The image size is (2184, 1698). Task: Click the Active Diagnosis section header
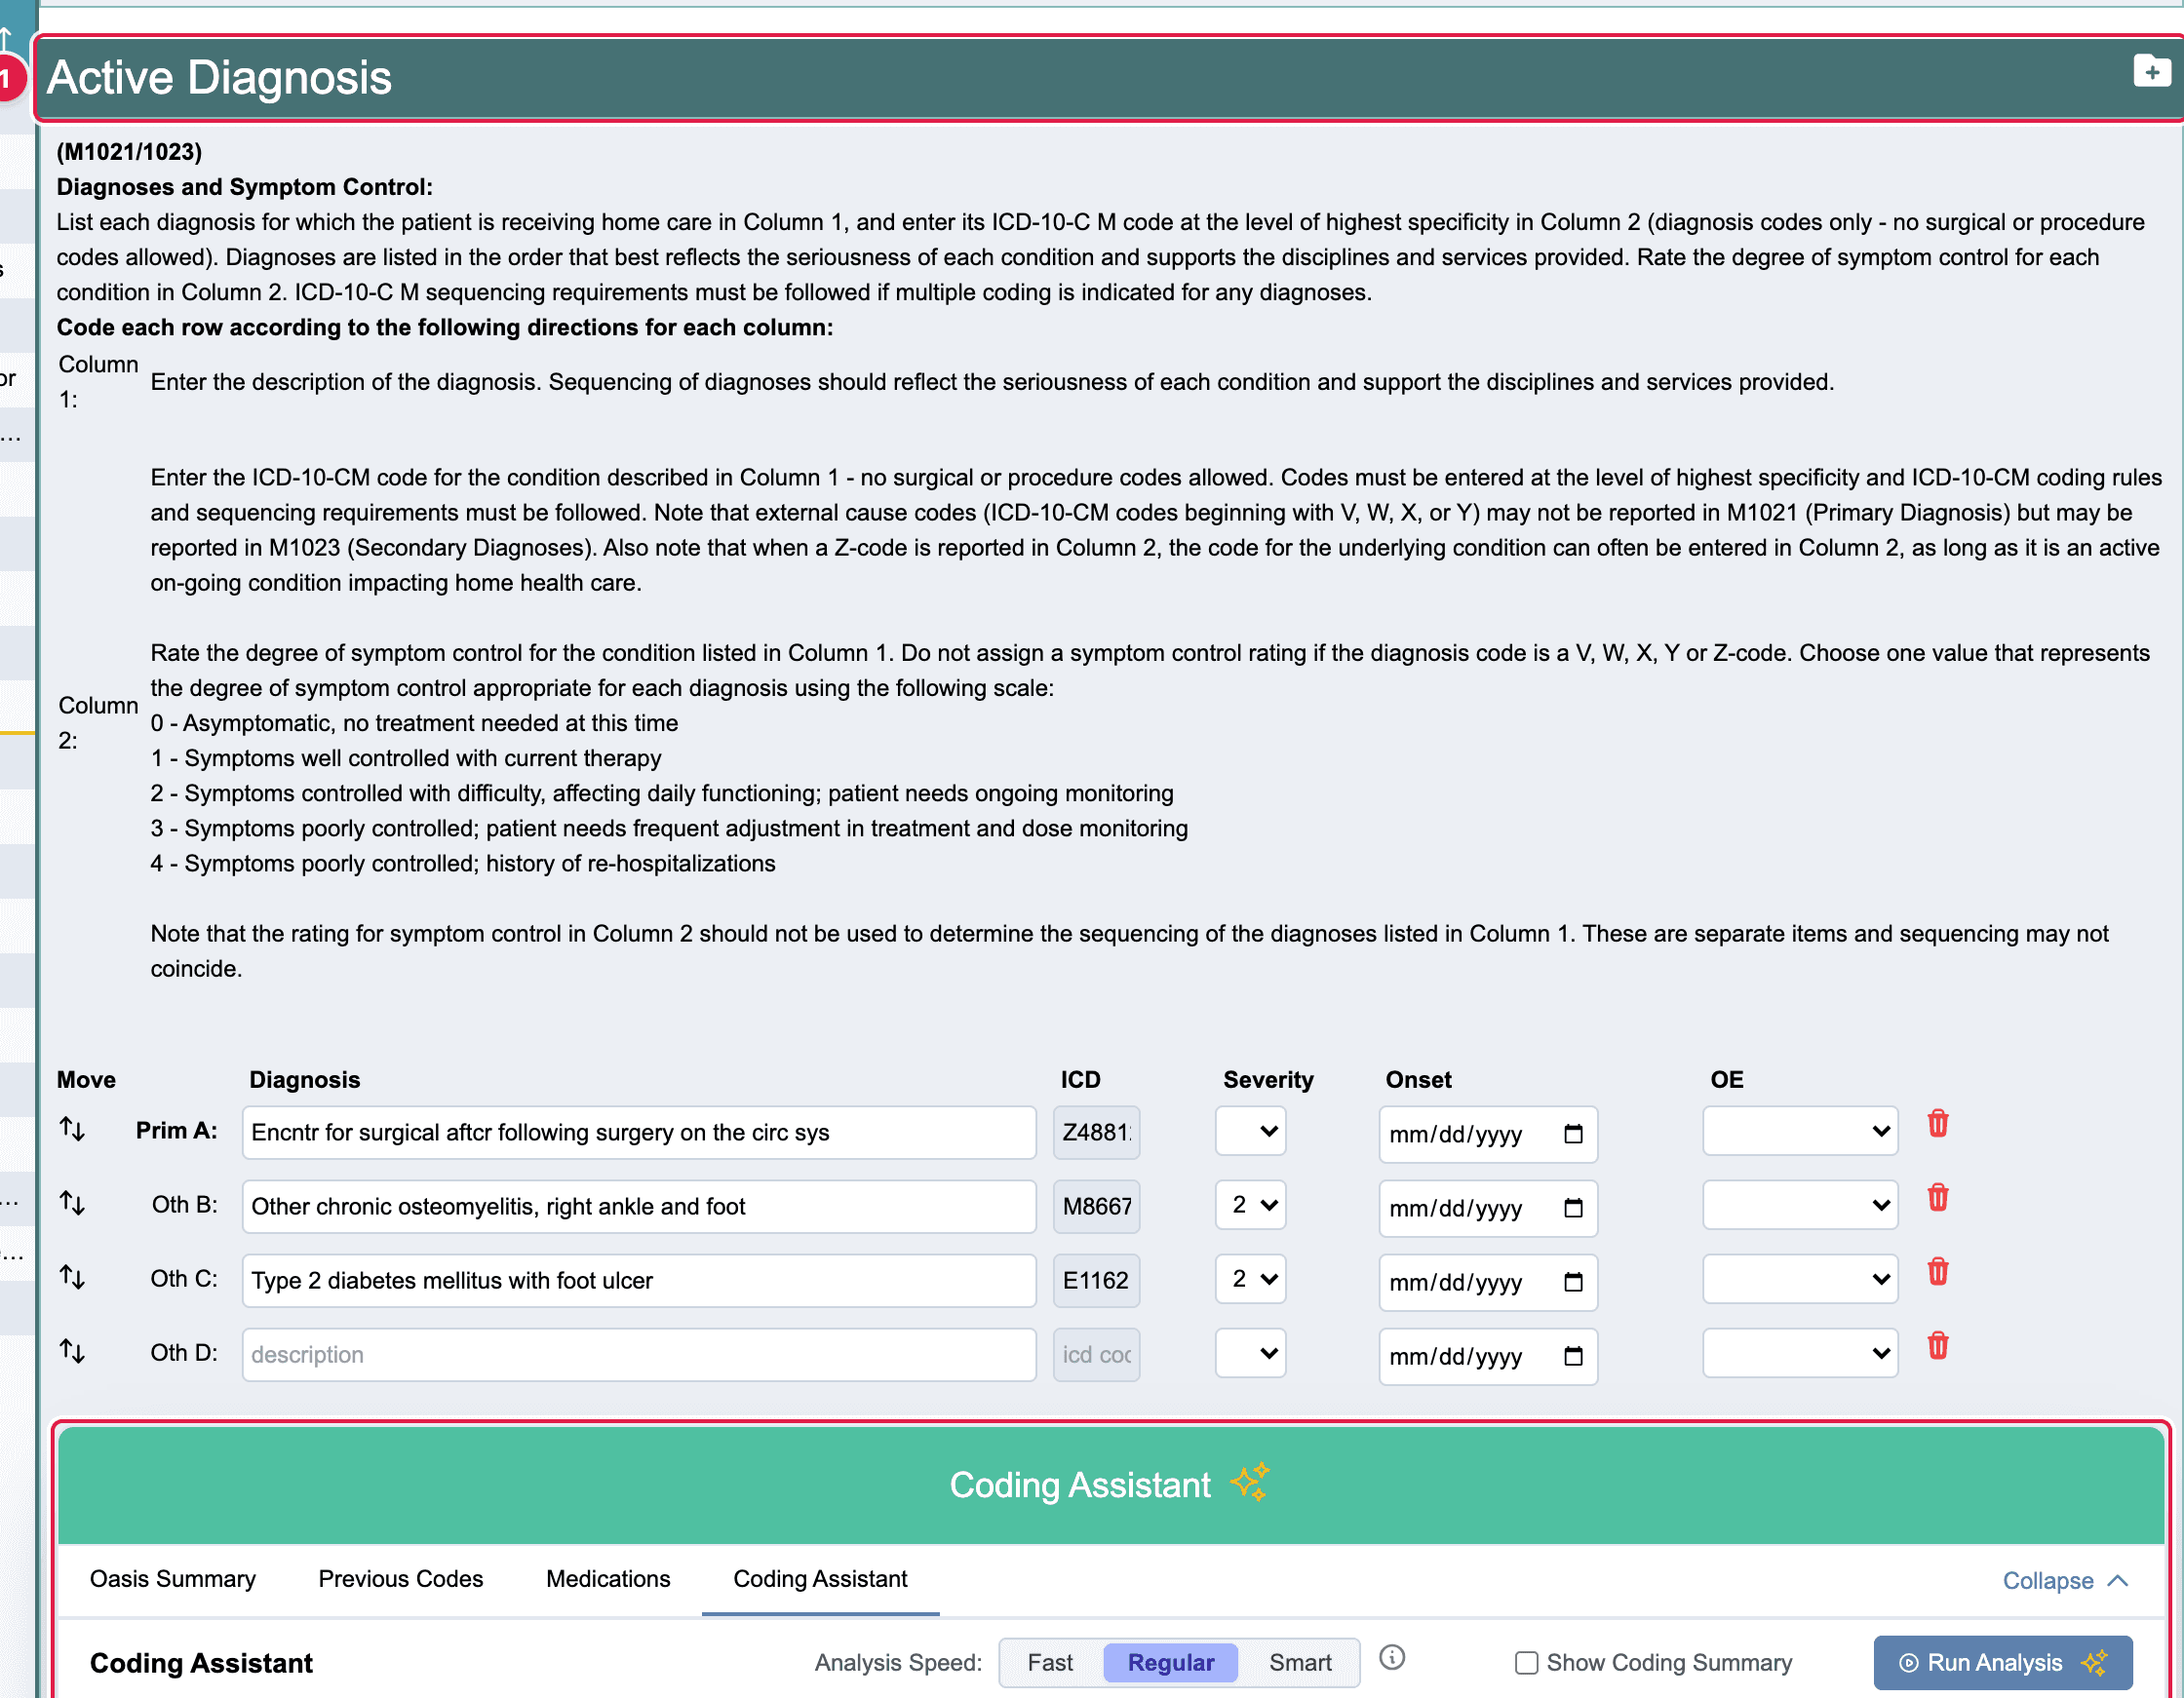click(x=1108, y=78)
